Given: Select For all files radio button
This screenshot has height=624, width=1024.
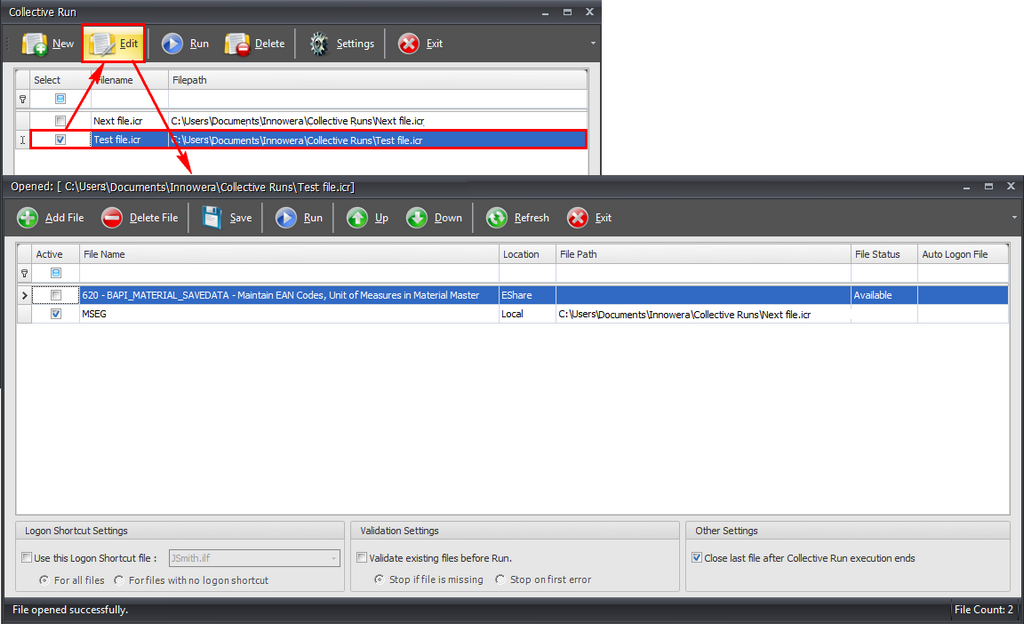Looking at the screenshot, I should [x=44, y=580].
